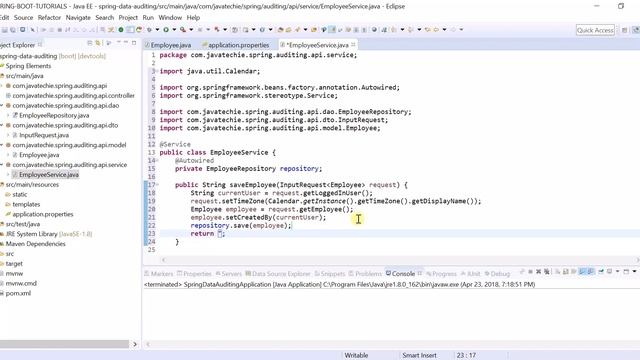Screen dimensions: 640x360
Task: Open the Run menu
Action: click(148, 18)
